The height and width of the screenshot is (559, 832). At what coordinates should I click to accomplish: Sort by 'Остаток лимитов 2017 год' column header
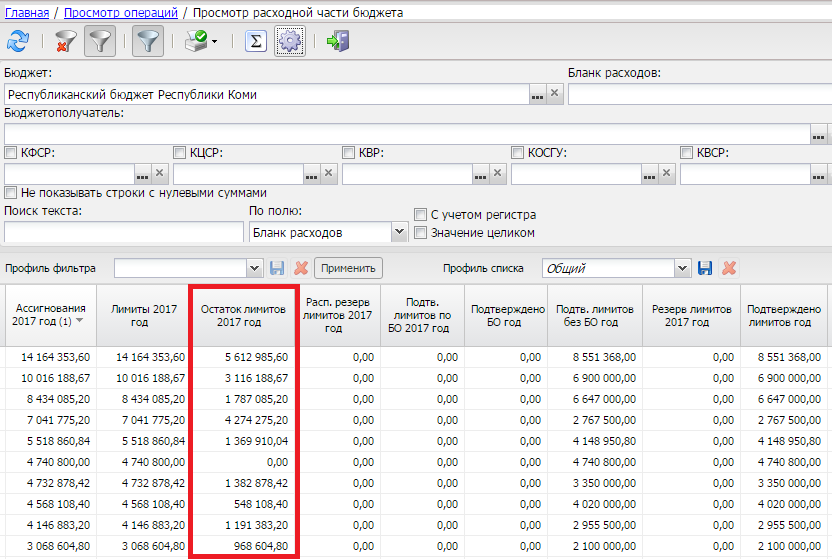(x=244, y=316)
